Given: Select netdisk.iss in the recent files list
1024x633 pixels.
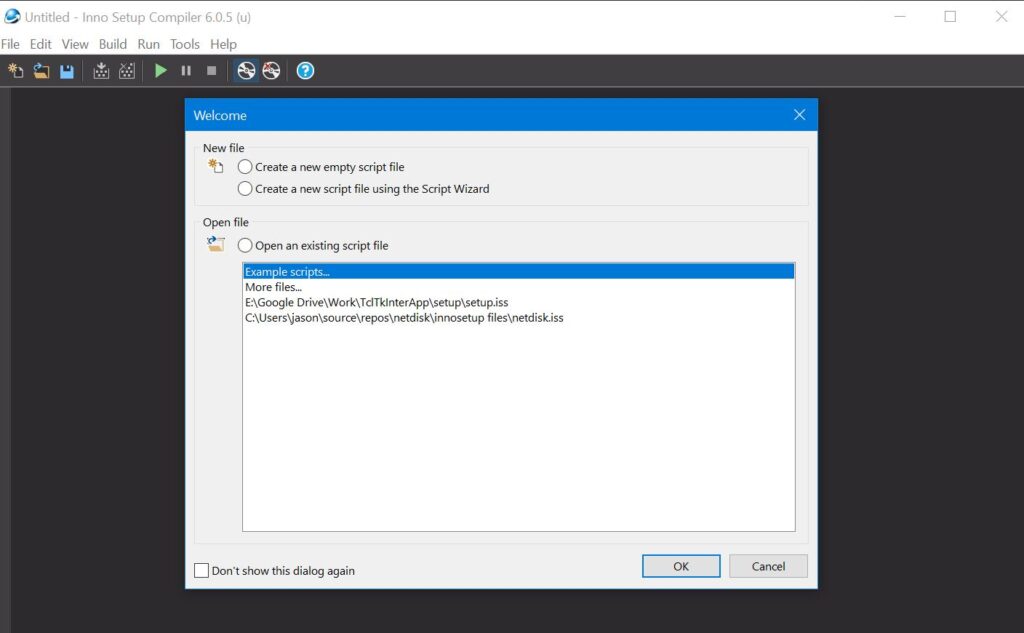Looking at the screenshot, I should click(x=404, y=318).
